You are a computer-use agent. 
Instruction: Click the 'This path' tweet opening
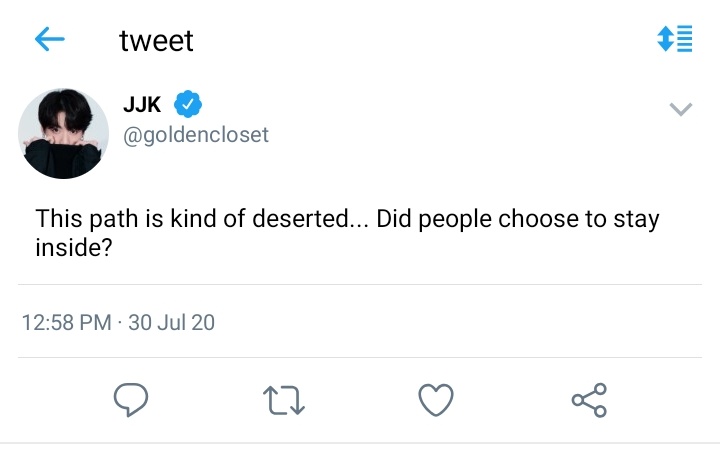(x=86, y=219)
